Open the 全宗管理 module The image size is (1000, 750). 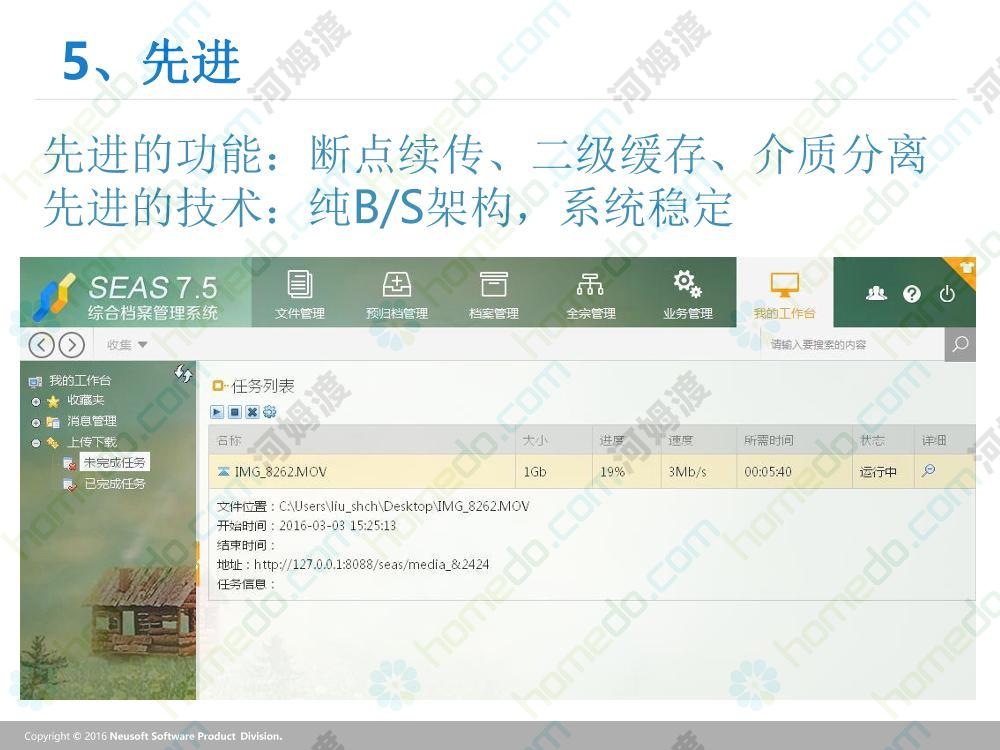(x=591, y=294)
